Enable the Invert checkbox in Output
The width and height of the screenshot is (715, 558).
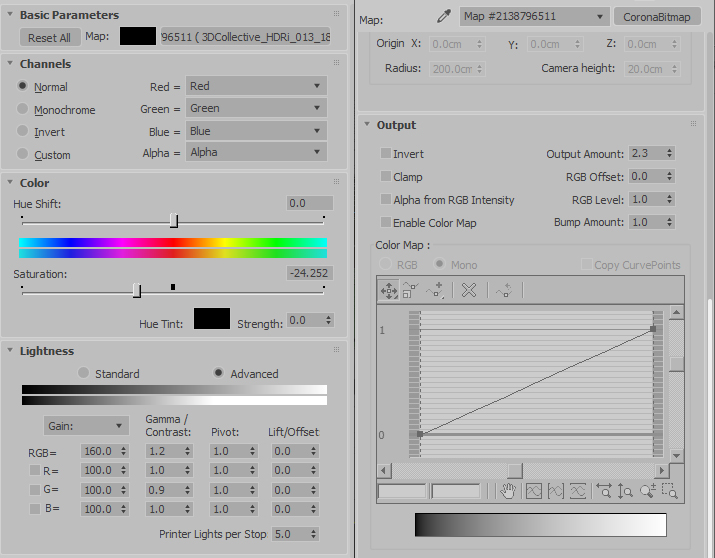pyautogui.click(x=386, y=153)
